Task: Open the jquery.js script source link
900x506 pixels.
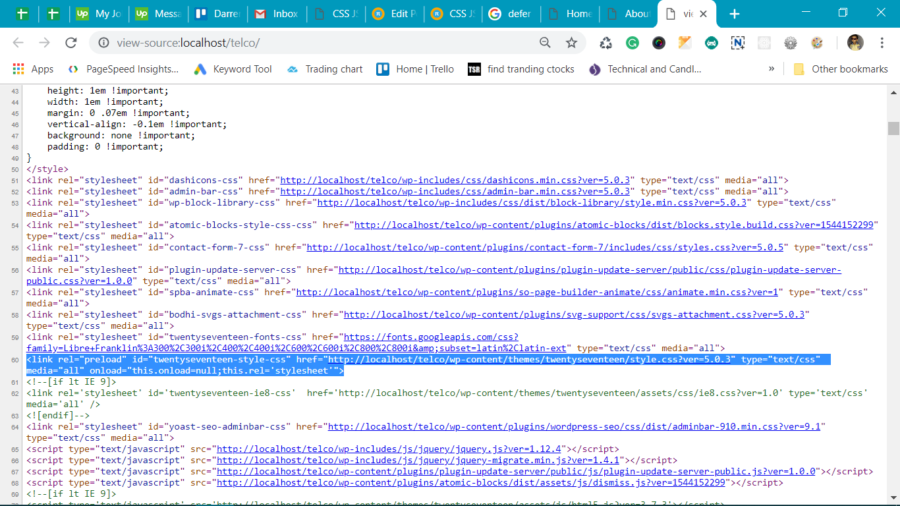Action: [390, 449]
